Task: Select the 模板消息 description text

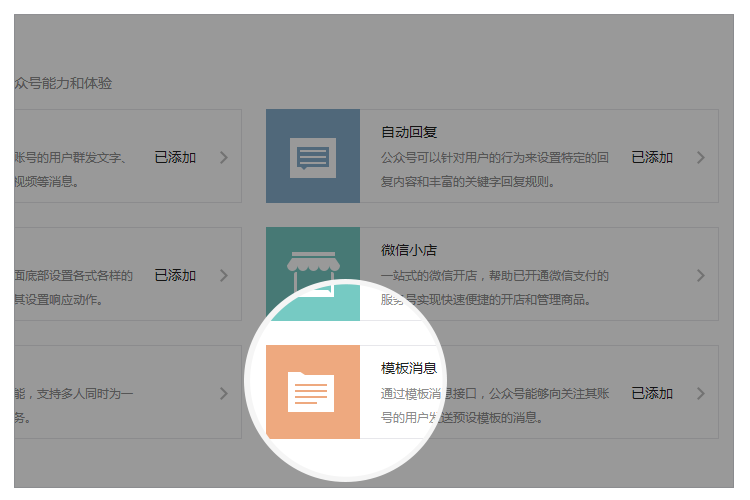Action: [x=495, y=406]
